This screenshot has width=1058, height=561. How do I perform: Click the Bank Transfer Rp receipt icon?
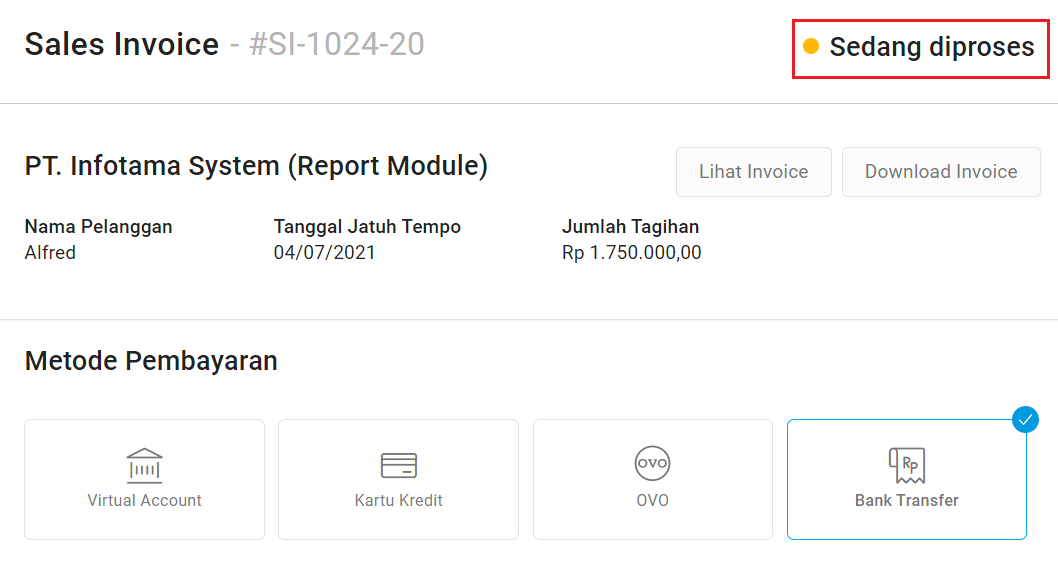click(907, 465)
